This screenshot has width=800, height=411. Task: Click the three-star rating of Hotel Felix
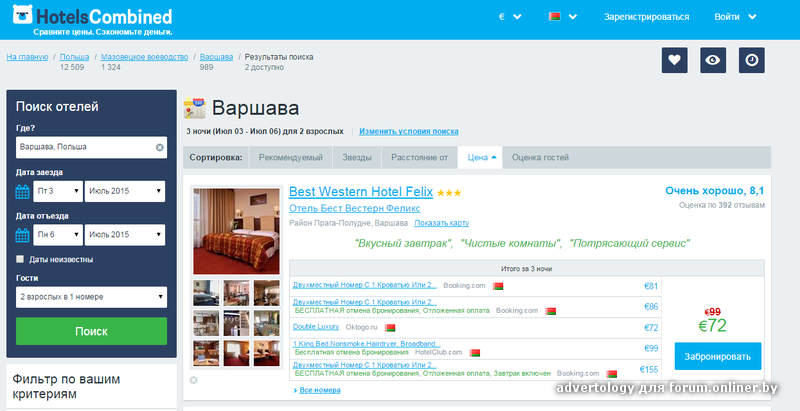coord(449,193)
